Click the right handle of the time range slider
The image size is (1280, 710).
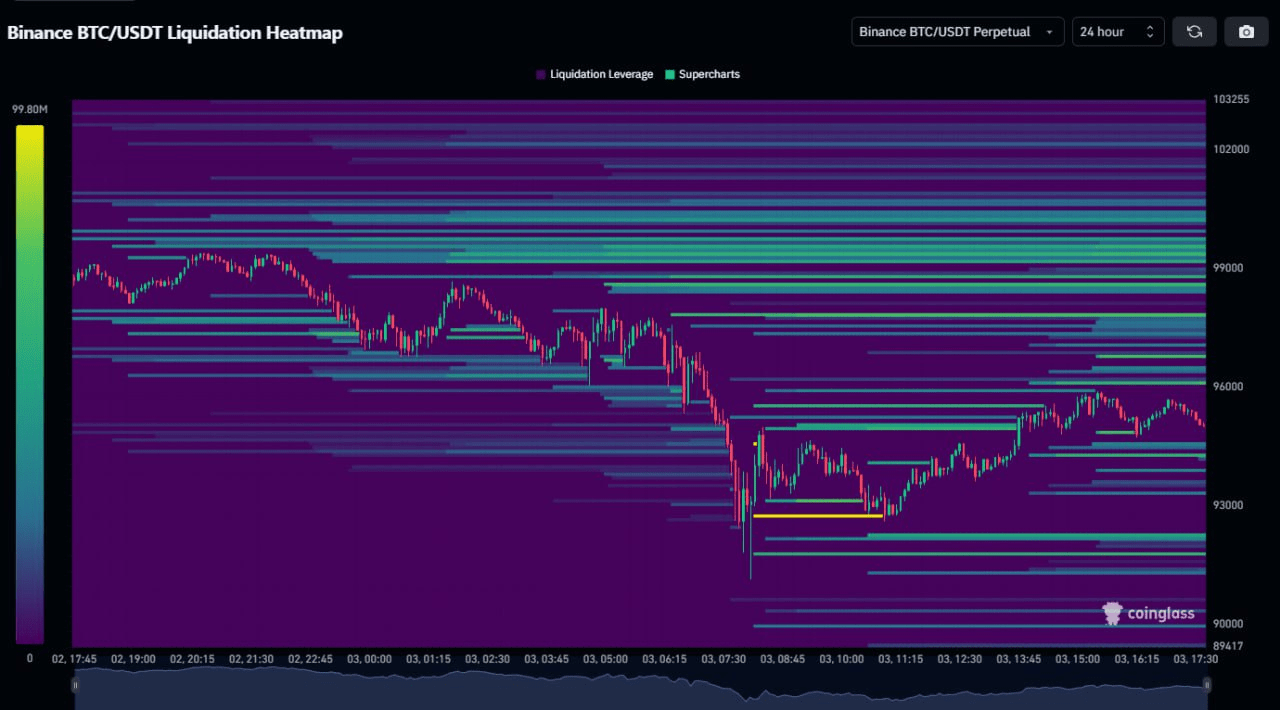[1207, 685]
